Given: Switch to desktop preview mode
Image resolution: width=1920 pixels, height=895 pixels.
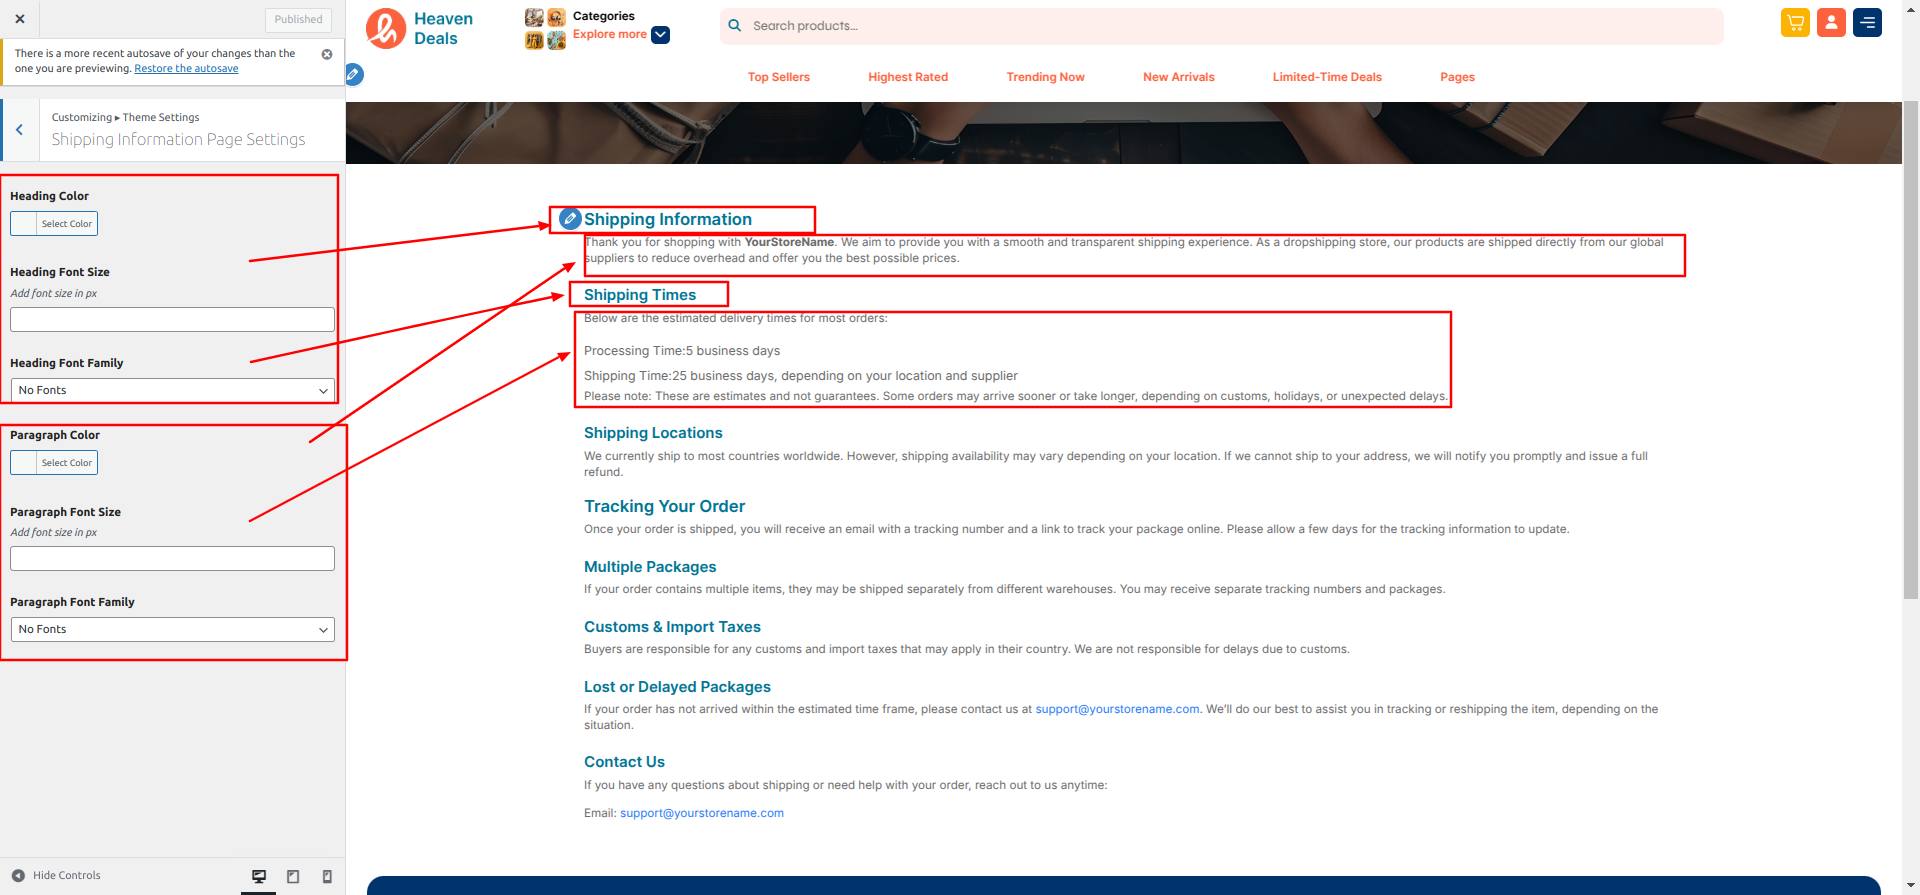Looking at the screenshot, I should [259, 876].
